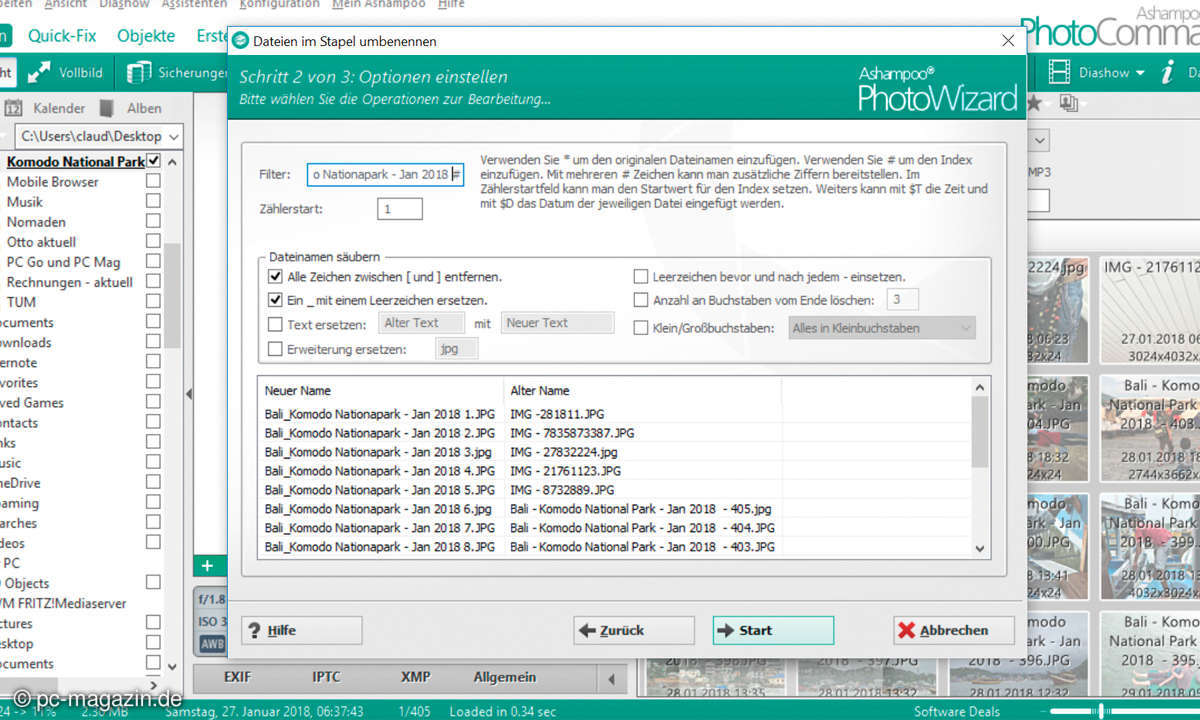This screenshot has width=1200, height=720.
Task: Enable Anzahl an Buchstaben vom Ende löschen
Action: [x=640, y=300]
